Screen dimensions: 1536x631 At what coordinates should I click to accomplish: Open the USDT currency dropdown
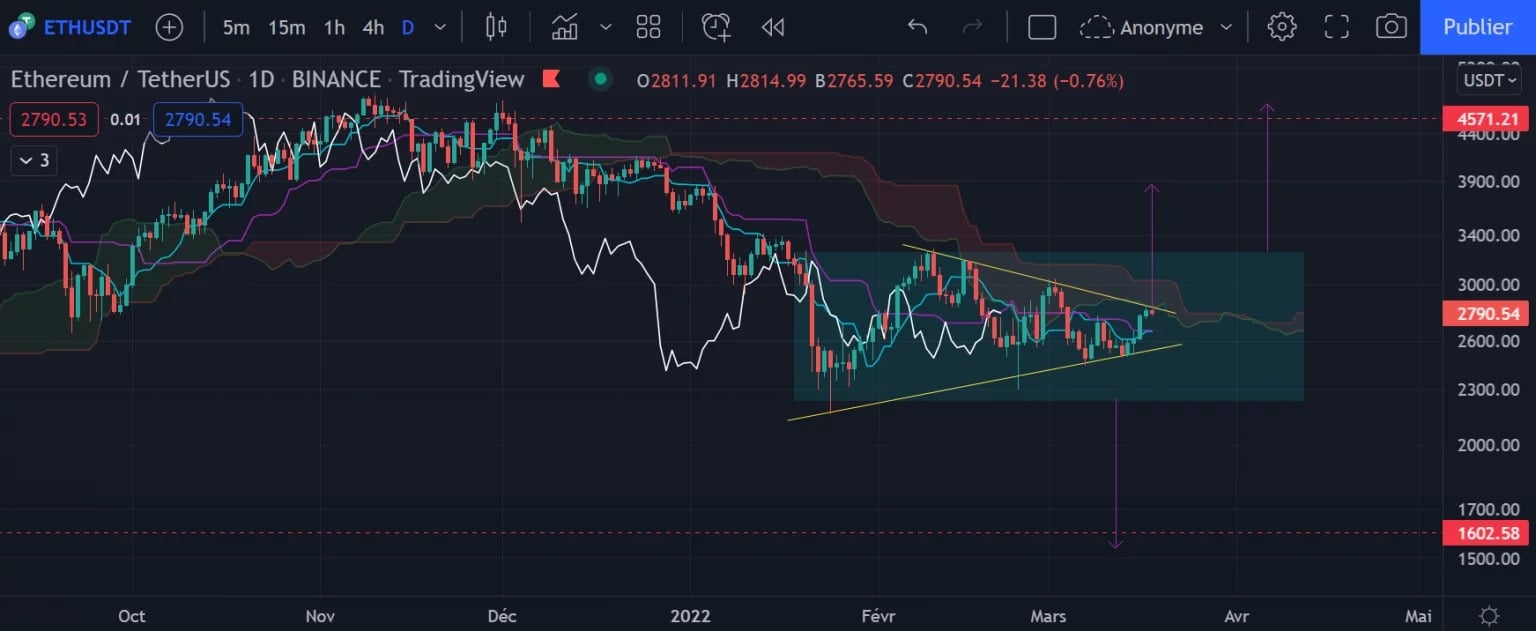(x=1489, y=80)
